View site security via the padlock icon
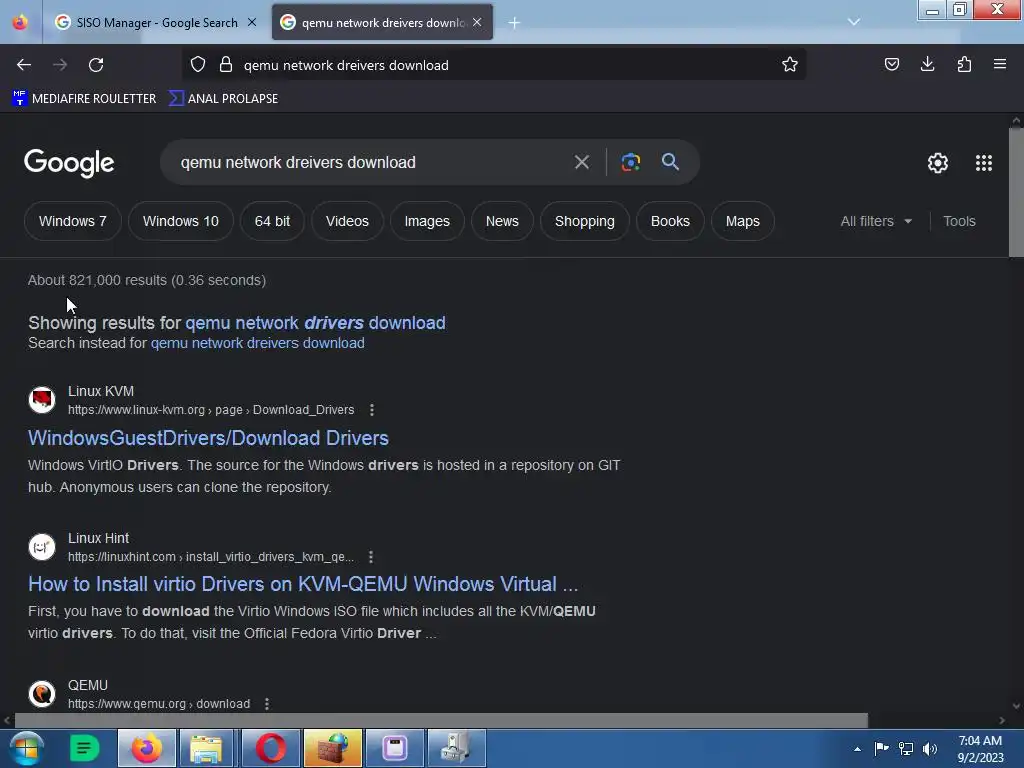The width and height of the screenshot is (1024, 768). [226, 65]
